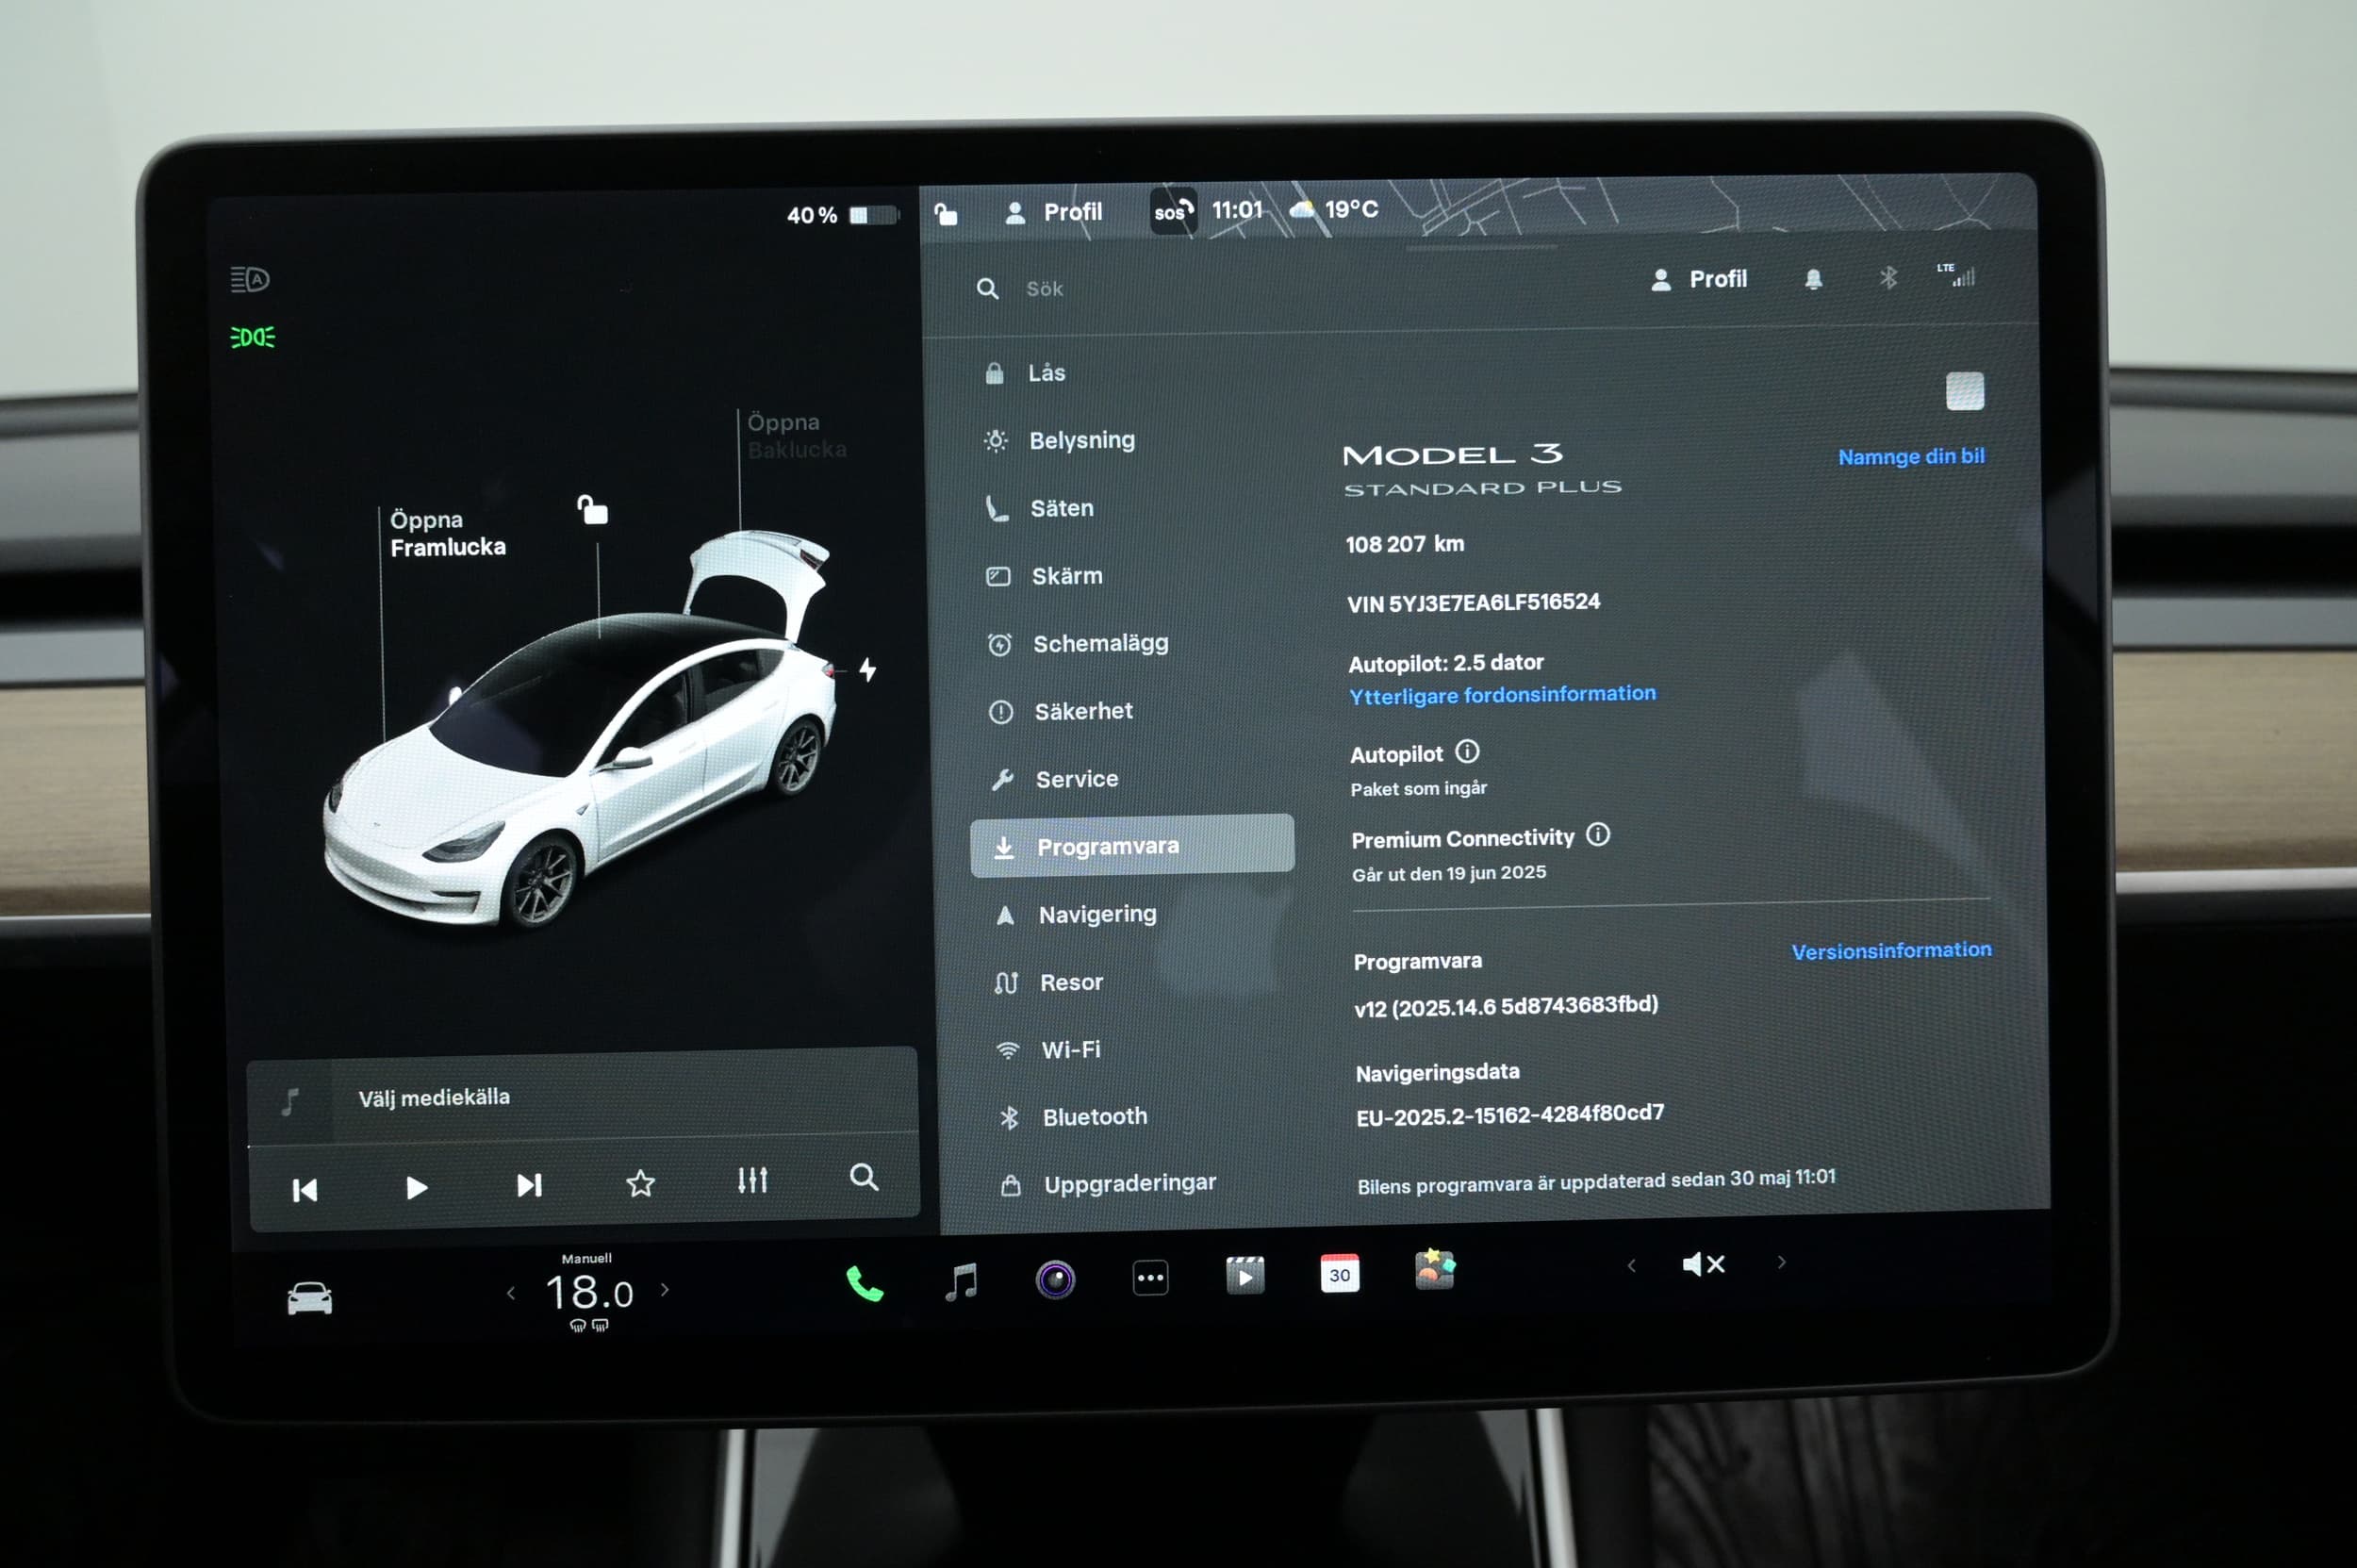
Task: Tap the Autopilot info circle icon
Action: pos(1467,751)
